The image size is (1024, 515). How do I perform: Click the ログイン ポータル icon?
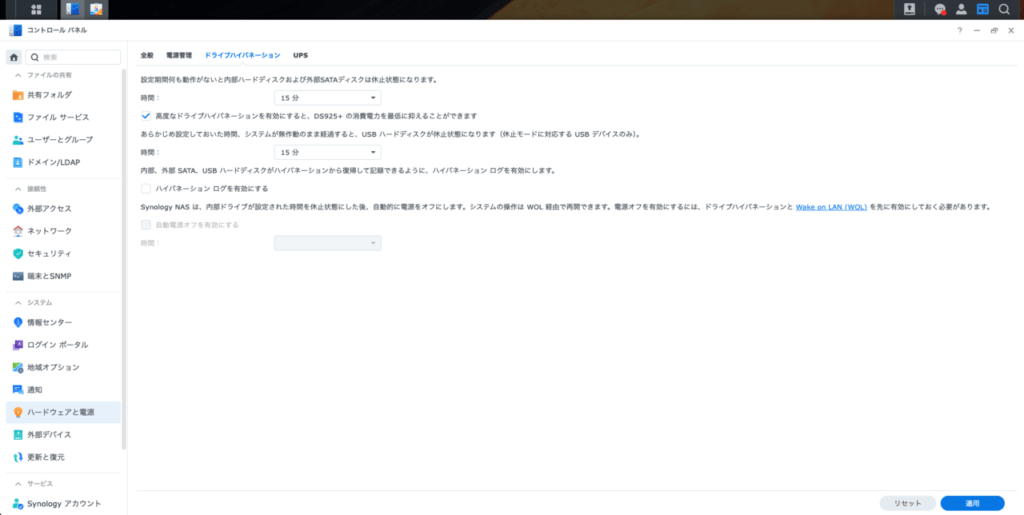click(18, 345)
